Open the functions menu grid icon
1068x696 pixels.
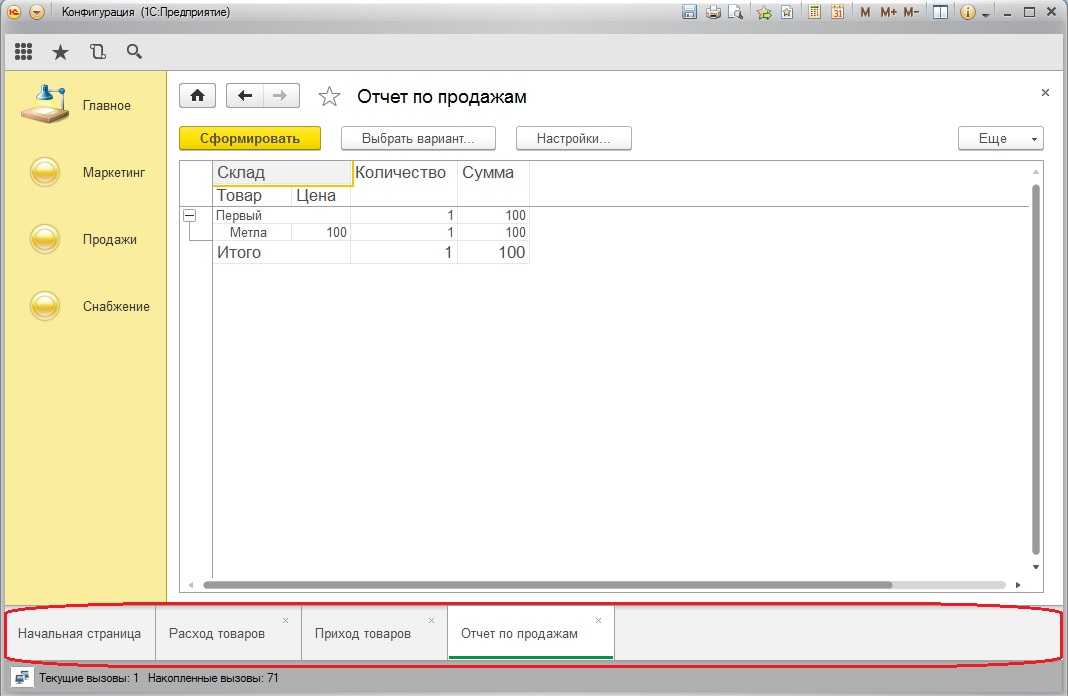pyautogui.click(x=23, y=52)
